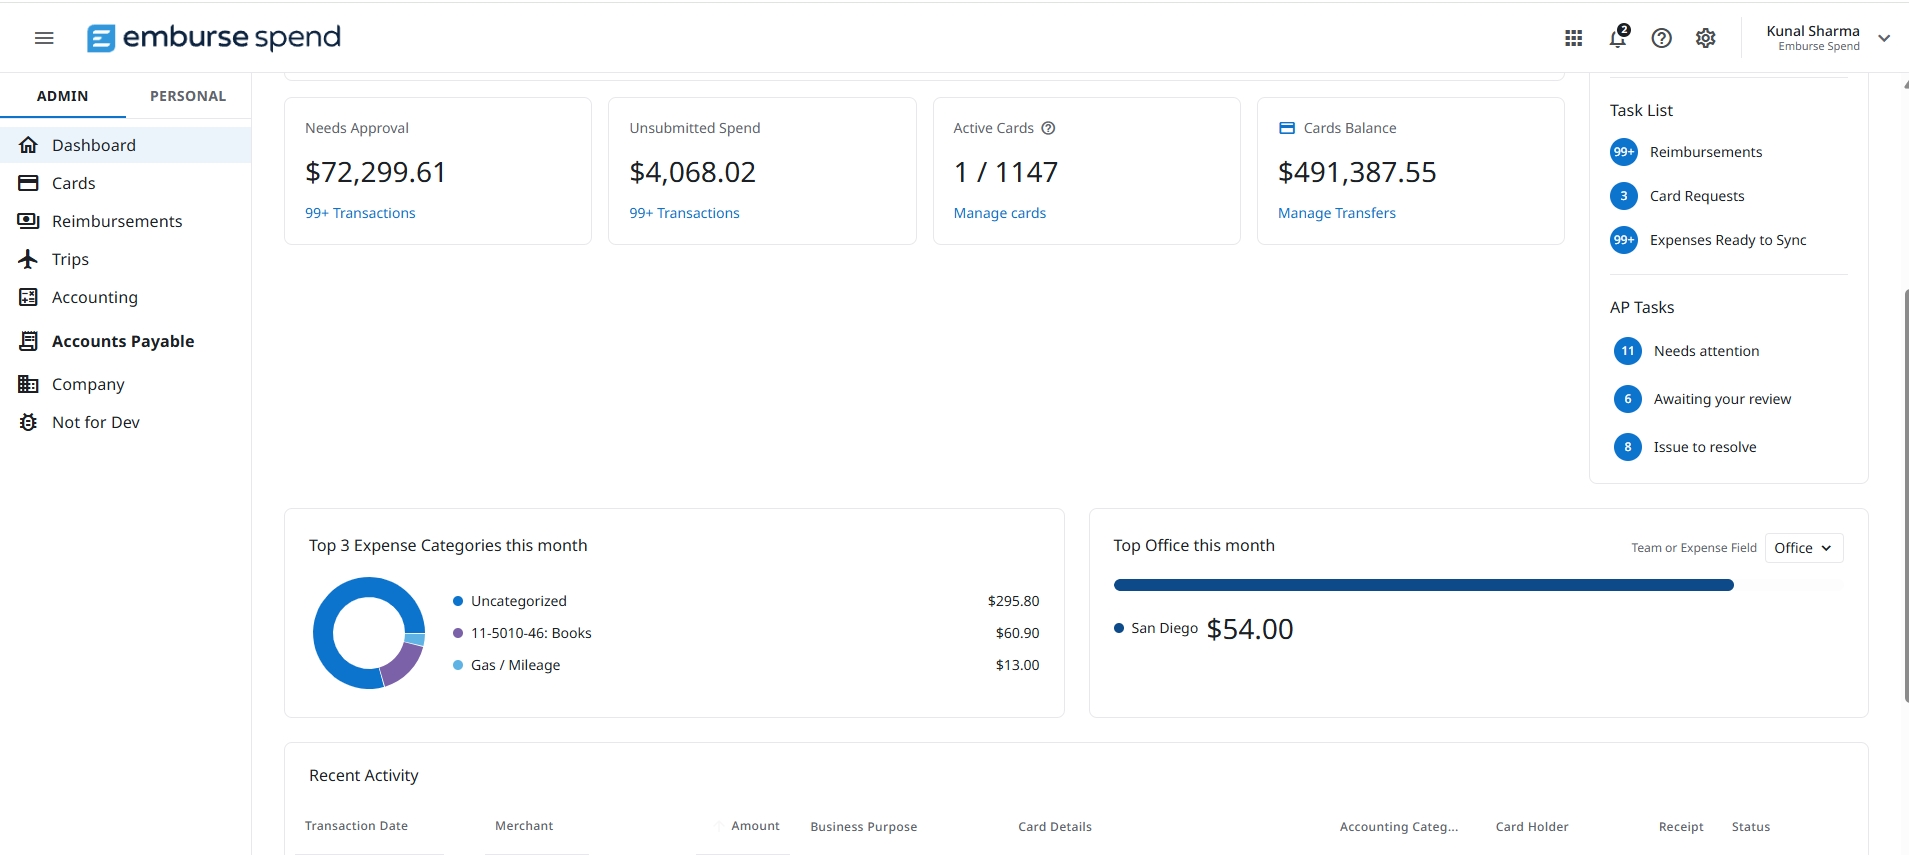1909x855 pixels.
Task: Open the notifications bell
Action: click(x=1618, y=38)
